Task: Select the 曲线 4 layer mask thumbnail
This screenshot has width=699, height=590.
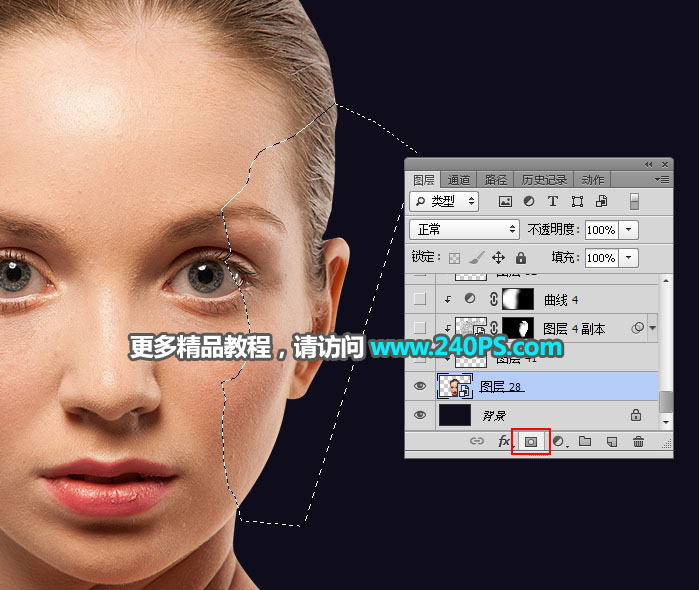Action: [x=518, y=299]
